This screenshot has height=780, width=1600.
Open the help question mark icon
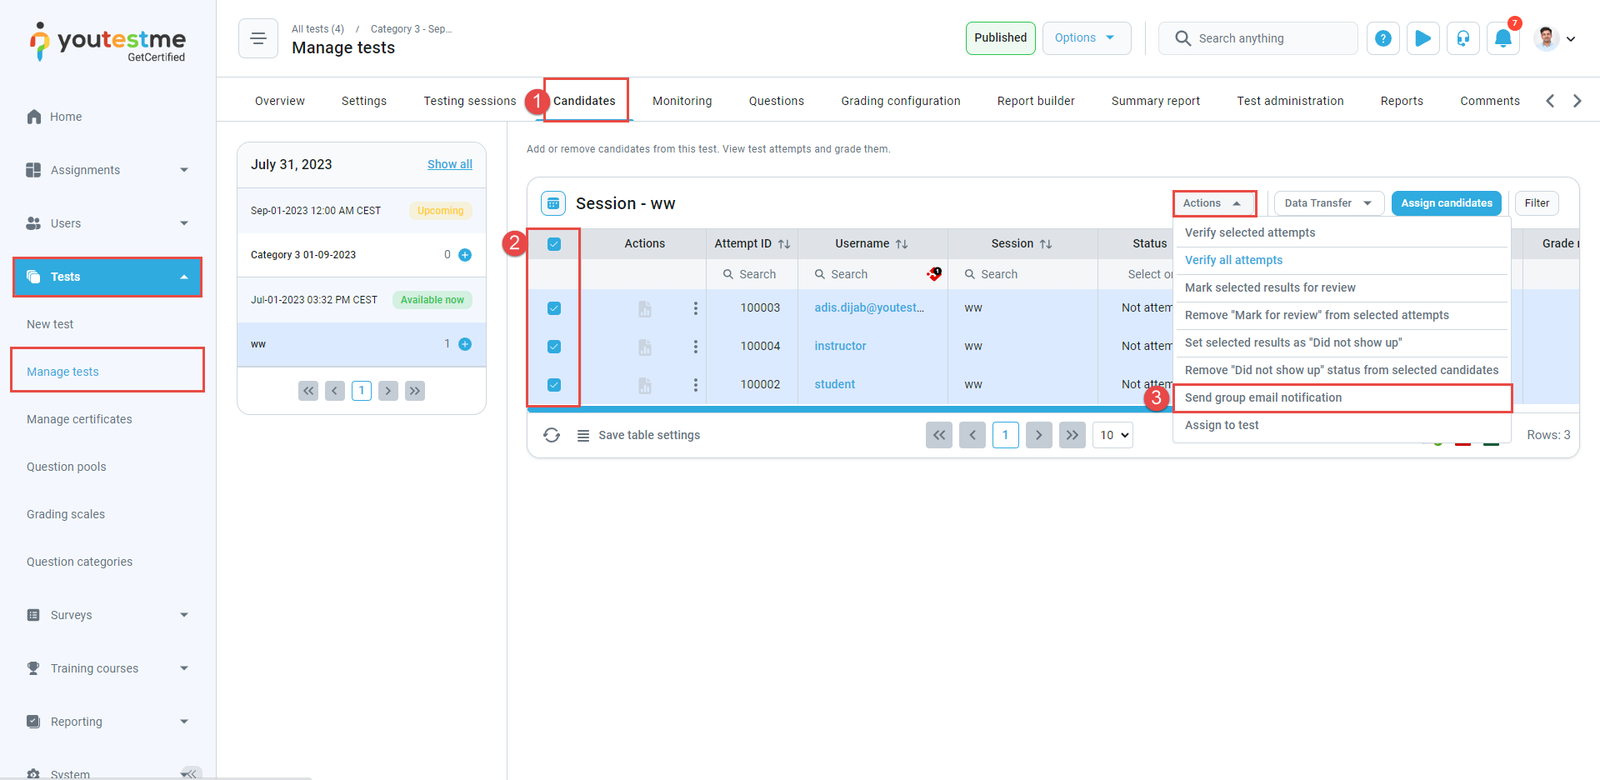[x=1383, y=39]
